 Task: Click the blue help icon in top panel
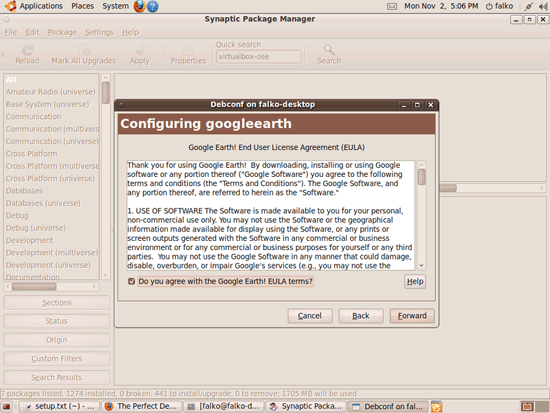pos(152,6)
